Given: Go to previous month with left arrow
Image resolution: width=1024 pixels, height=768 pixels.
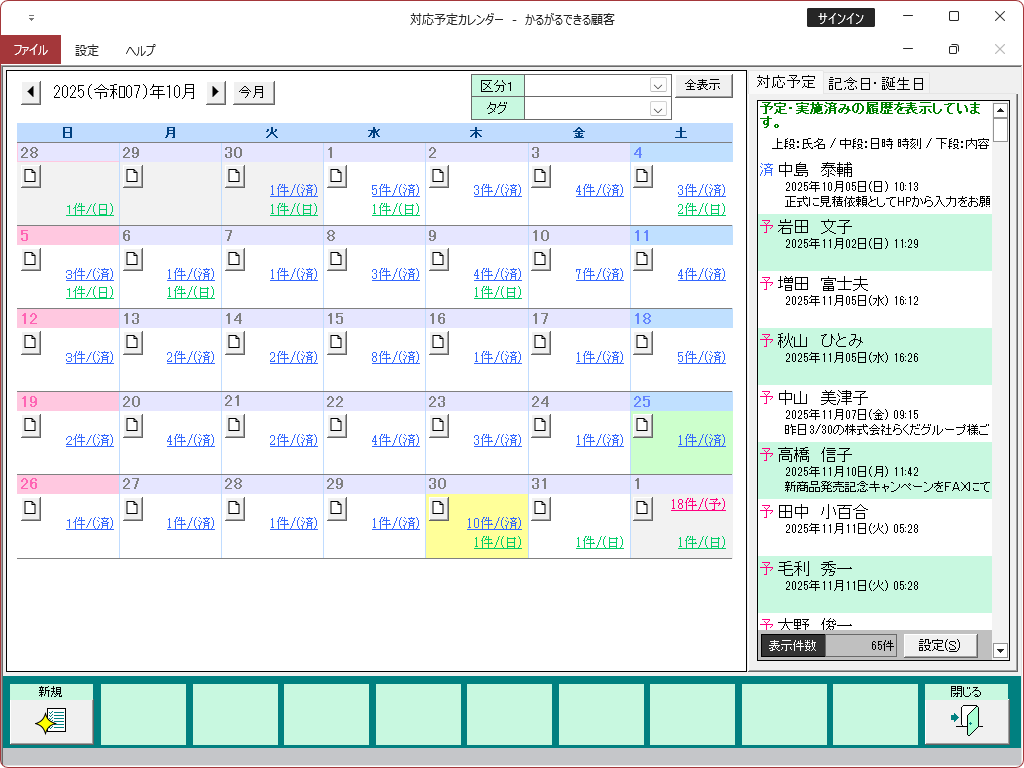Looking at the screenshot, I should click(x=32, y=92).
